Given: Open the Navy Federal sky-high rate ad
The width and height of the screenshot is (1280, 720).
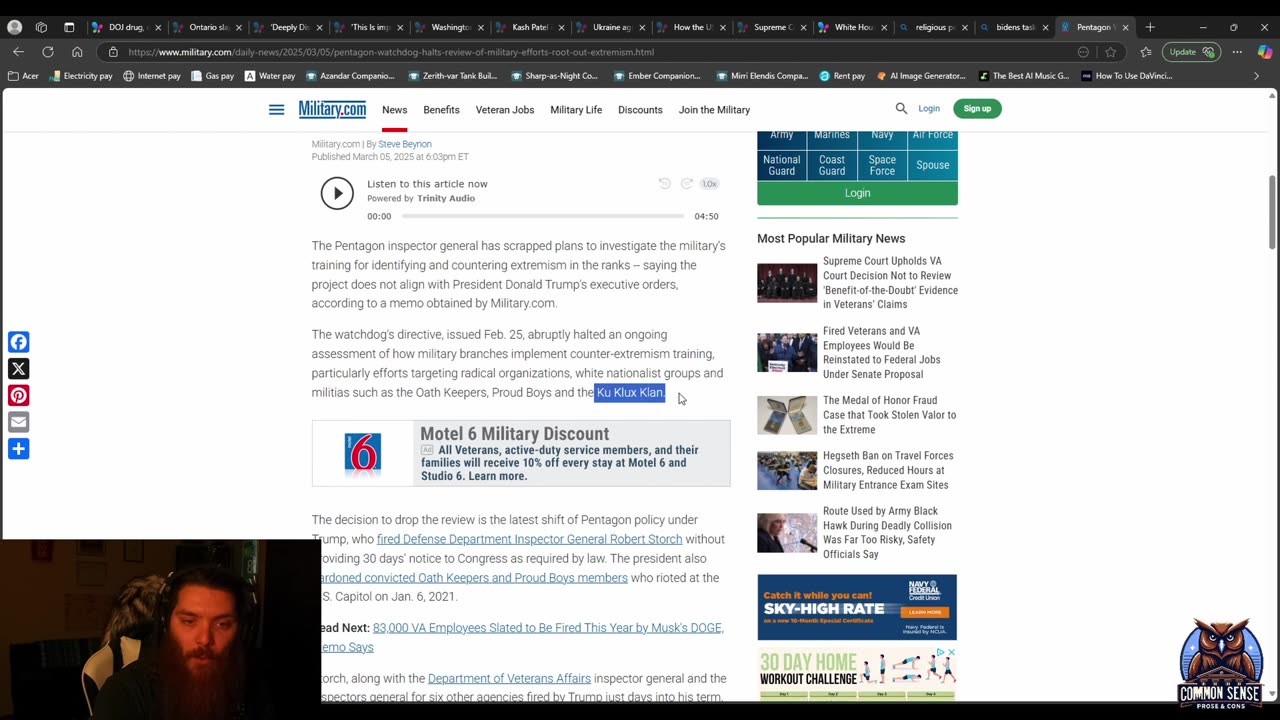Looking at the screenshot, I should click(857, 607).
